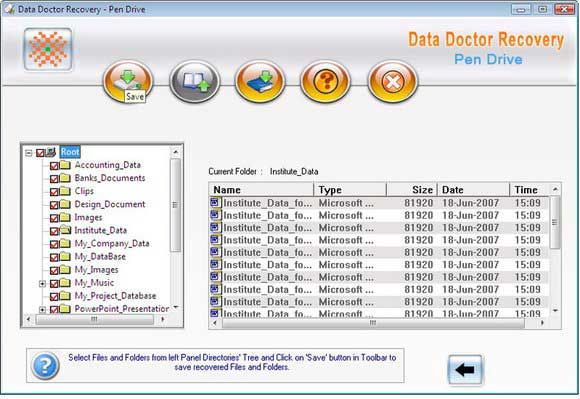Click the black back arrow button
Viewport: 580px width, 399px height.
coord(465,369)
